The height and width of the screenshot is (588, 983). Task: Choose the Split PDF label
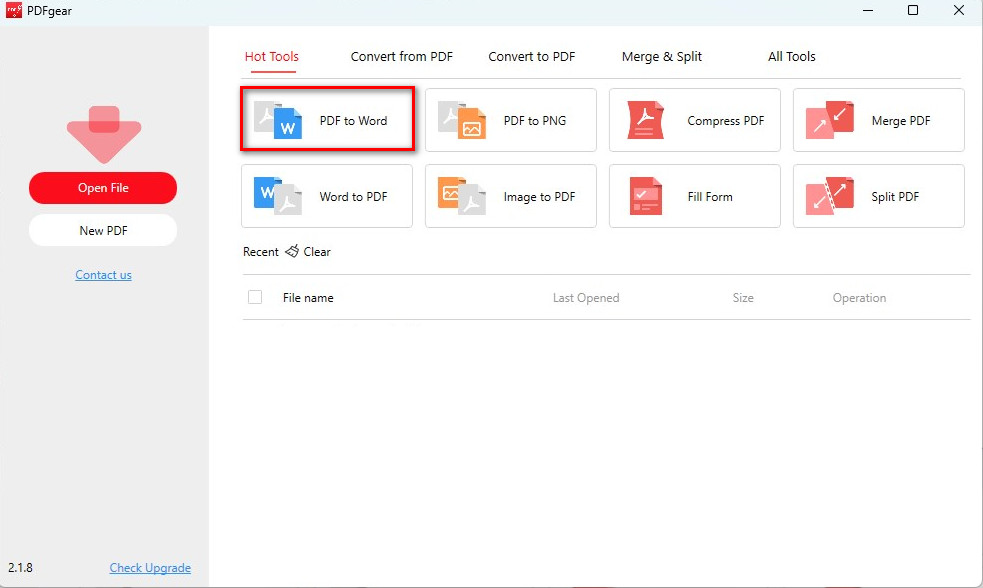click(x=895, y=196)
